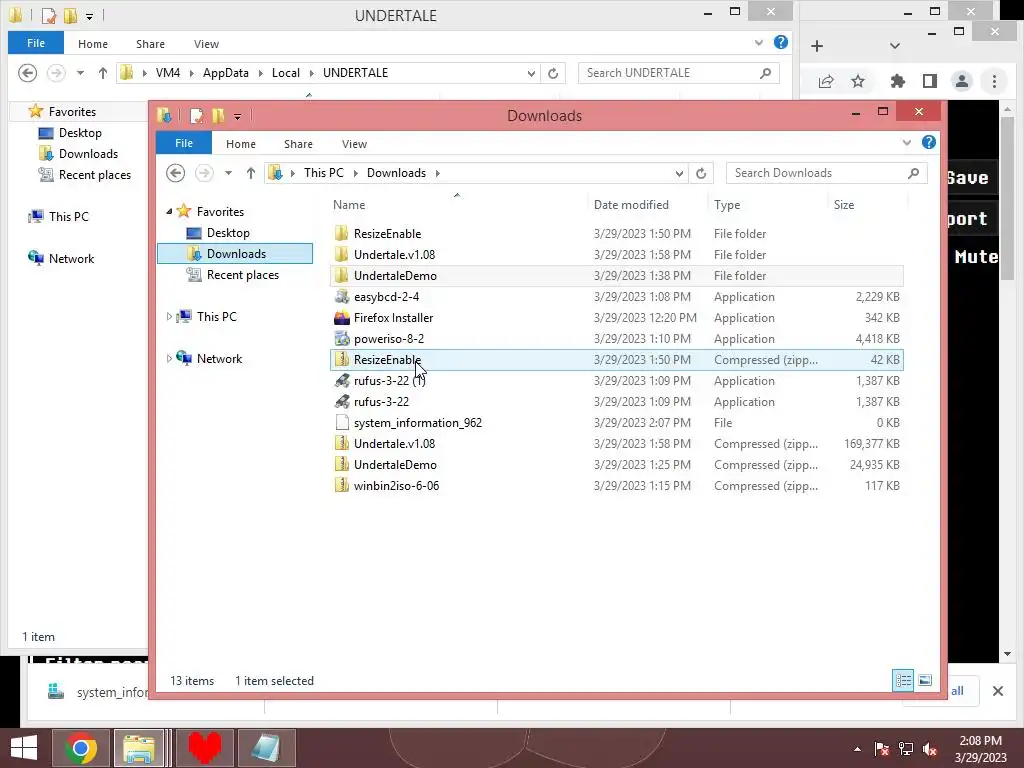Select ResizeEnable folder icon
The image size is (1024, 768).
coord(341,234)
